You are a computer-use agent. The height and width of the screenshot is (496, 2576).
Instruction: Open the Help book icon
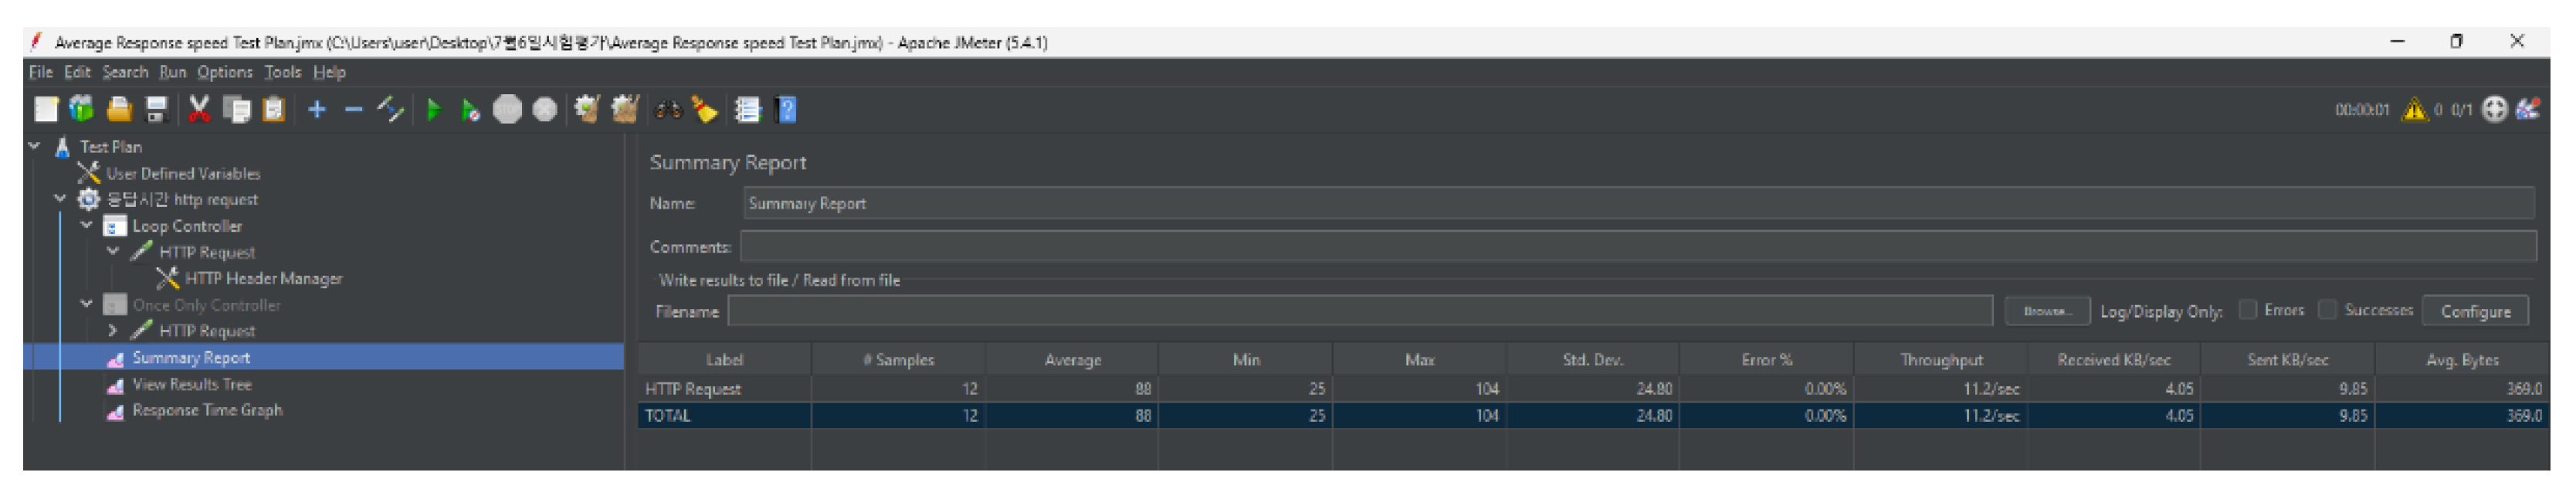(786, 109)
